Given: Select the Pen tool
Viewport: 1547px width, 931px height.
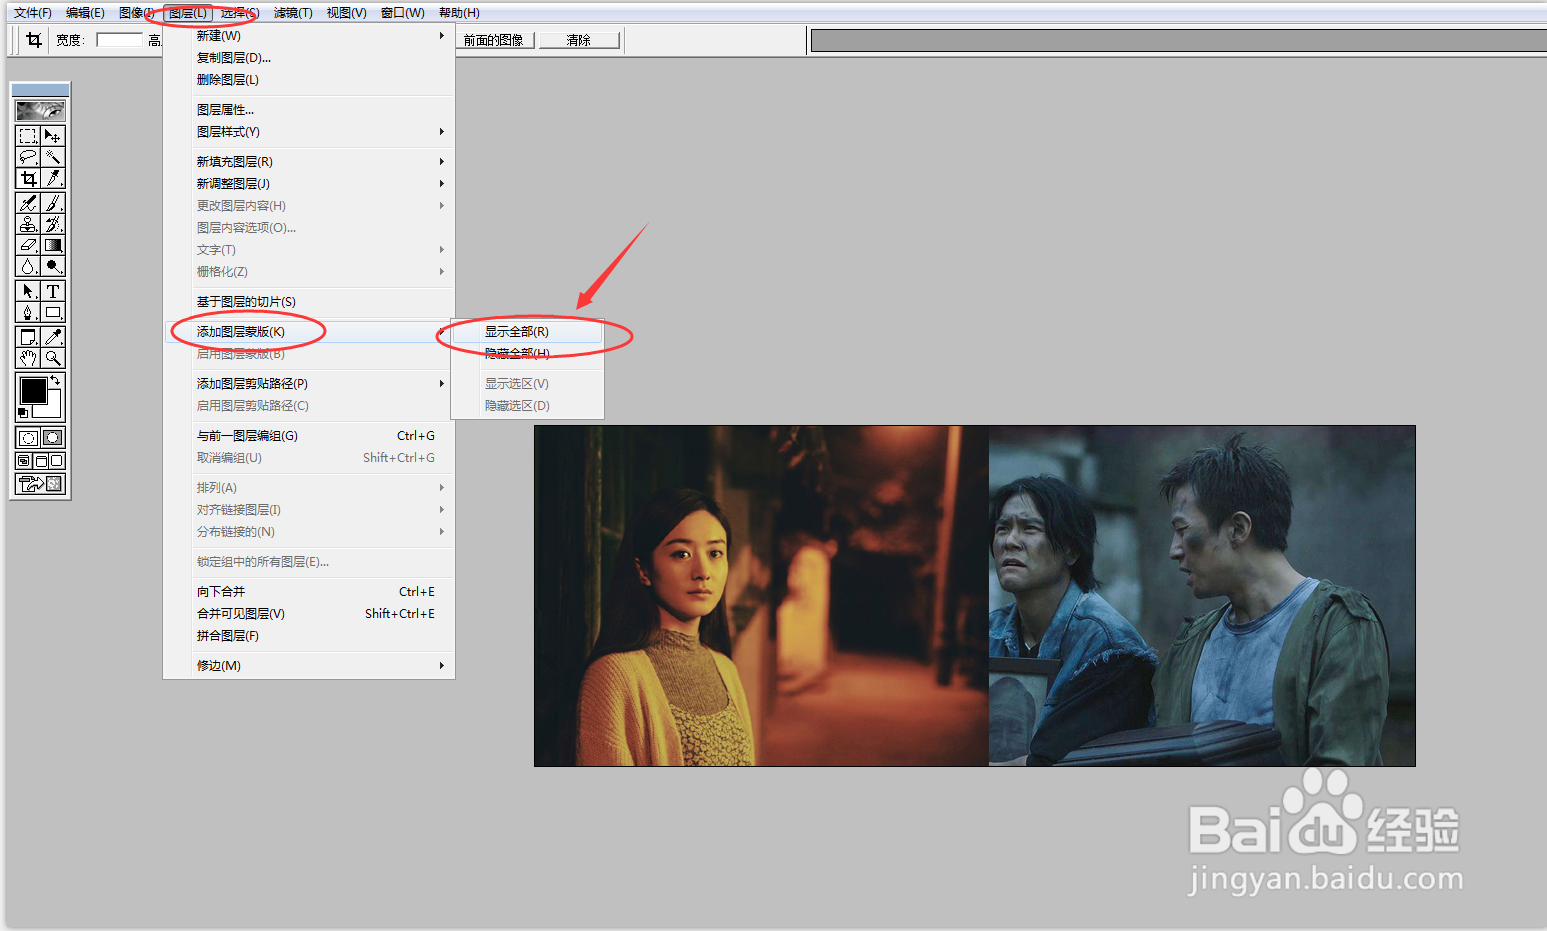Looking at the screenshot, I should coord(28,312).
